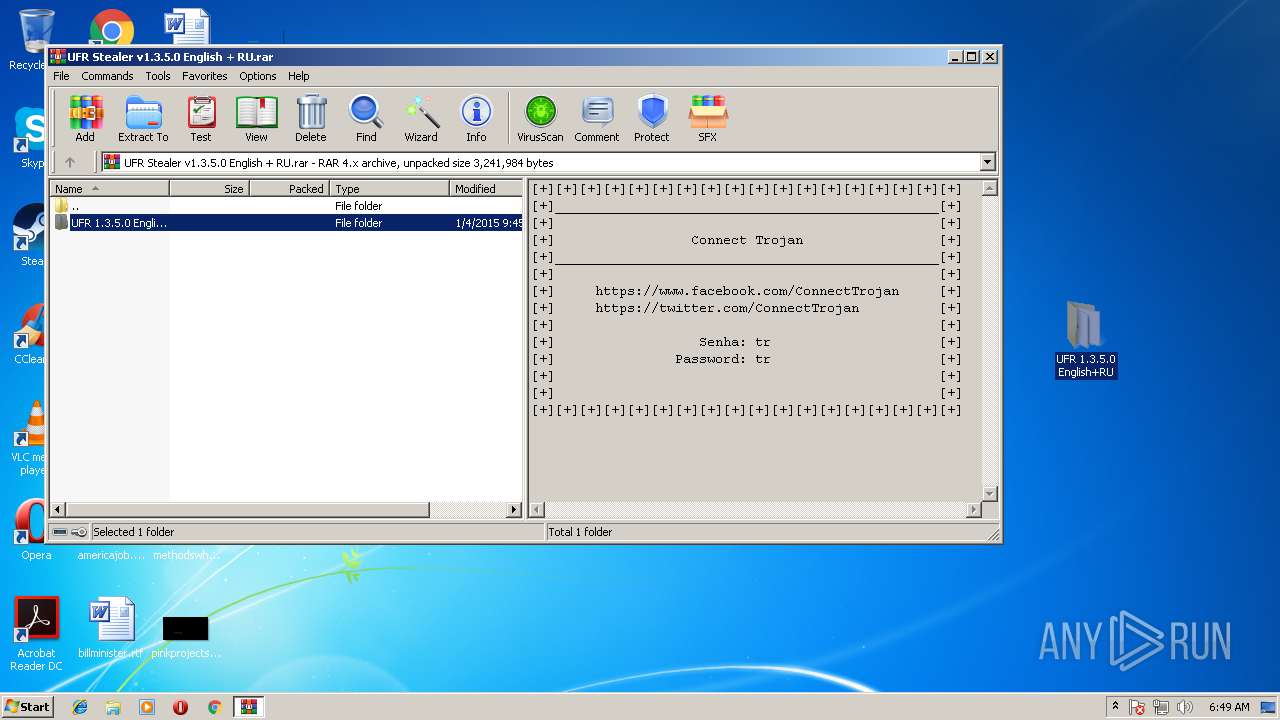Click the 'Password: tr' comment line

[723, 359]
